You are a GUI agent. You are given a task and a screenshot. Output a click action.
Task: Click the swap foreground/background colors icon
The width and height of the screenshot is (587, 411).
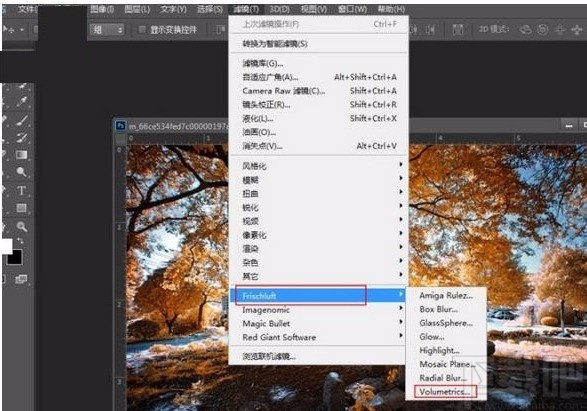pyautogui.click(x=21, y=241)
